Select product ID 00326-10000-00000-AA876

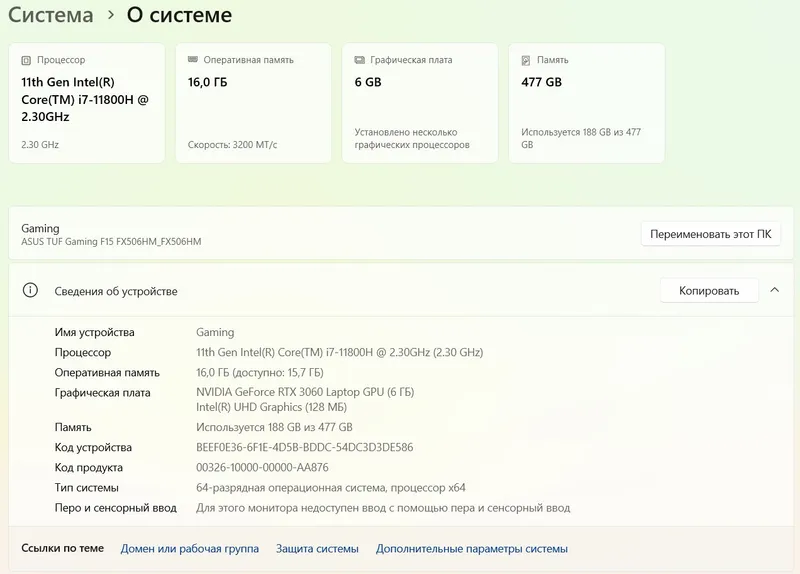[x=262, y=467]
